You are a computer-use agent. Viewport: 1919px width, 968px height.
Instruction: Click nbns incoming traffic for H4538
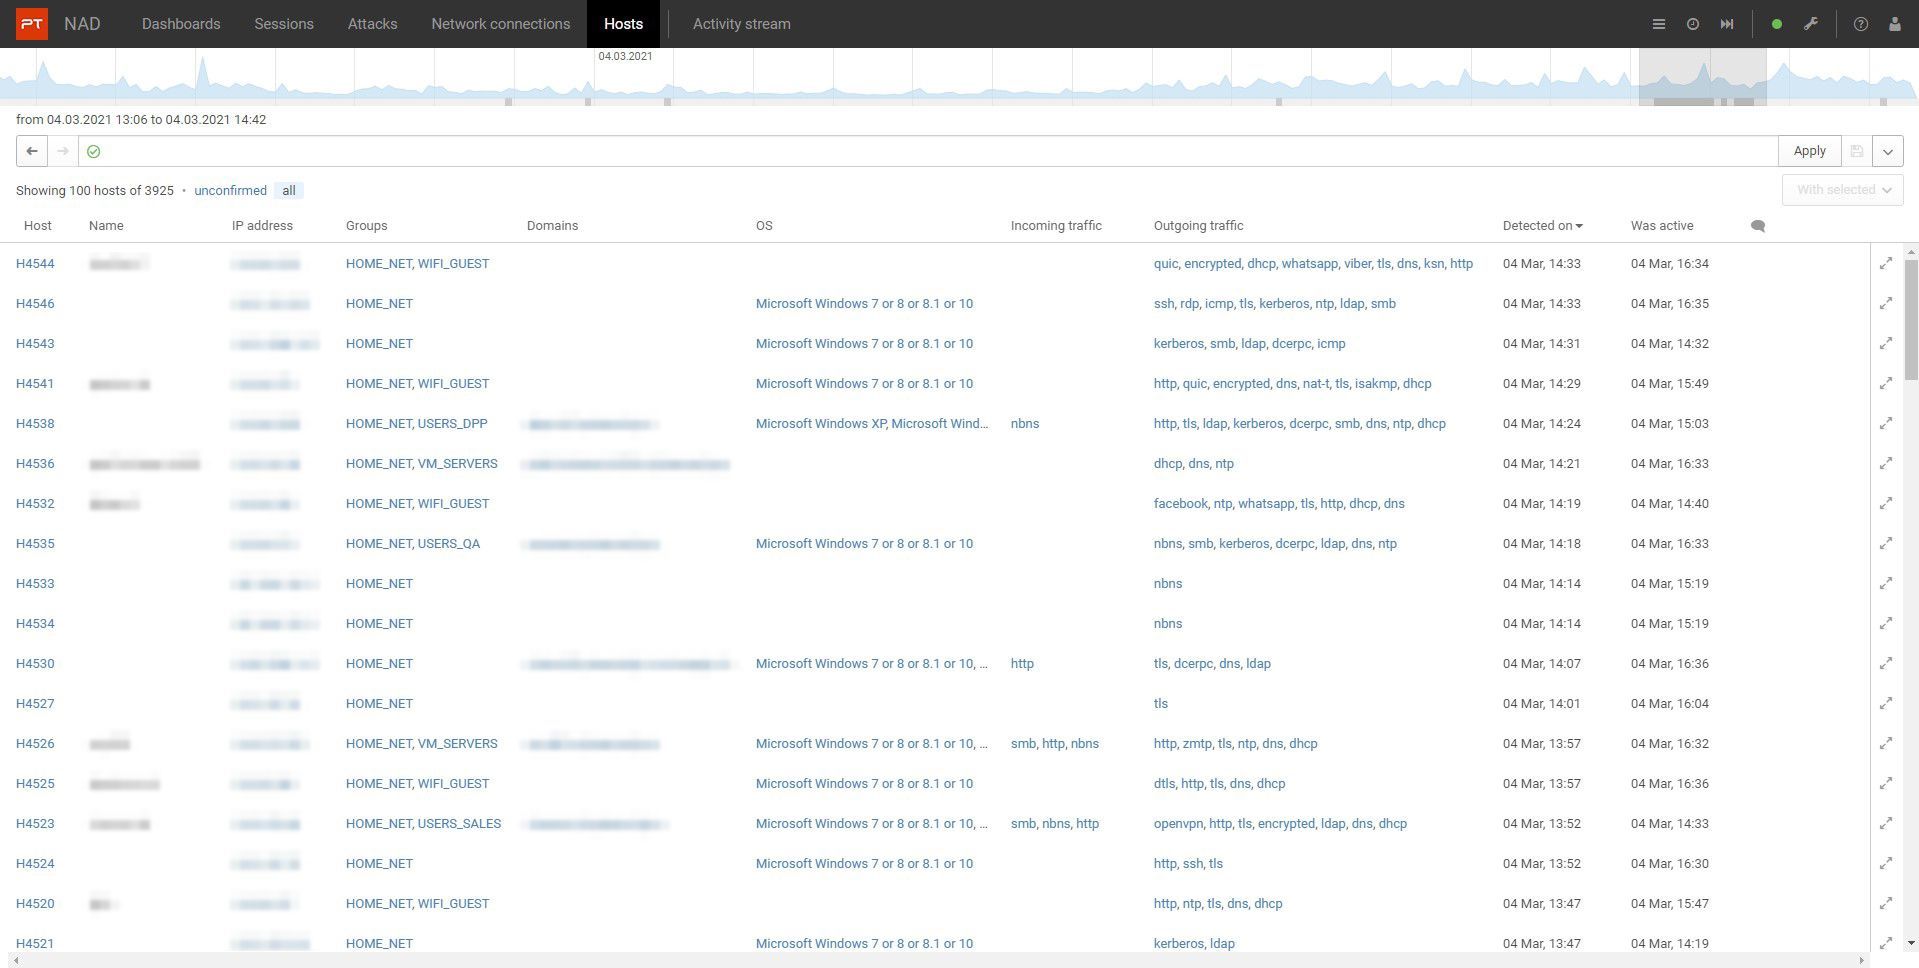click(x=1025, y=424)
